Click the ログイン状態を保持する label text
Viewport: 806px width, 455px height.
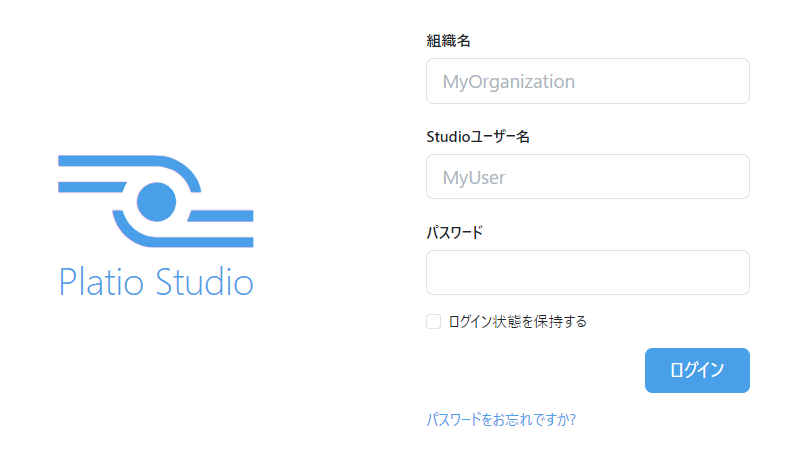518,321
